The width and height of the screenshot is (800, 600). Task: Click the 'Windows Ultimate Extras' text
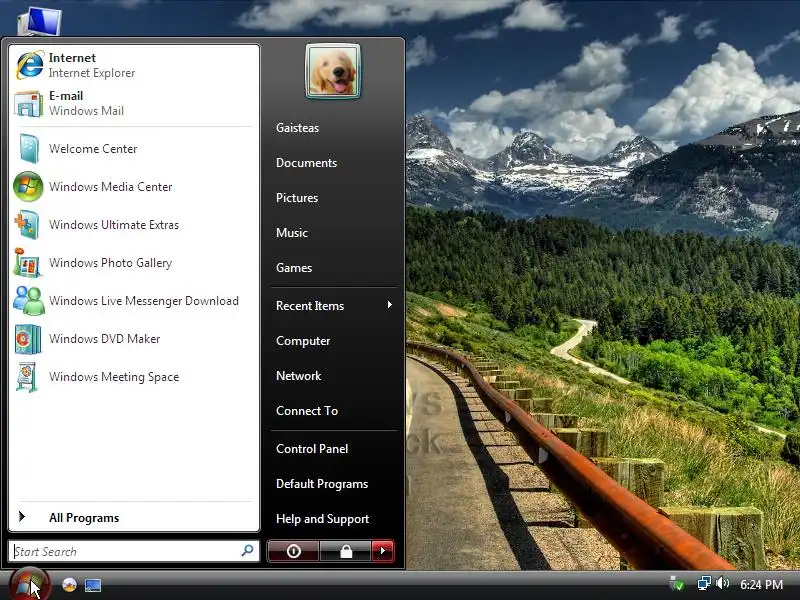114,225
